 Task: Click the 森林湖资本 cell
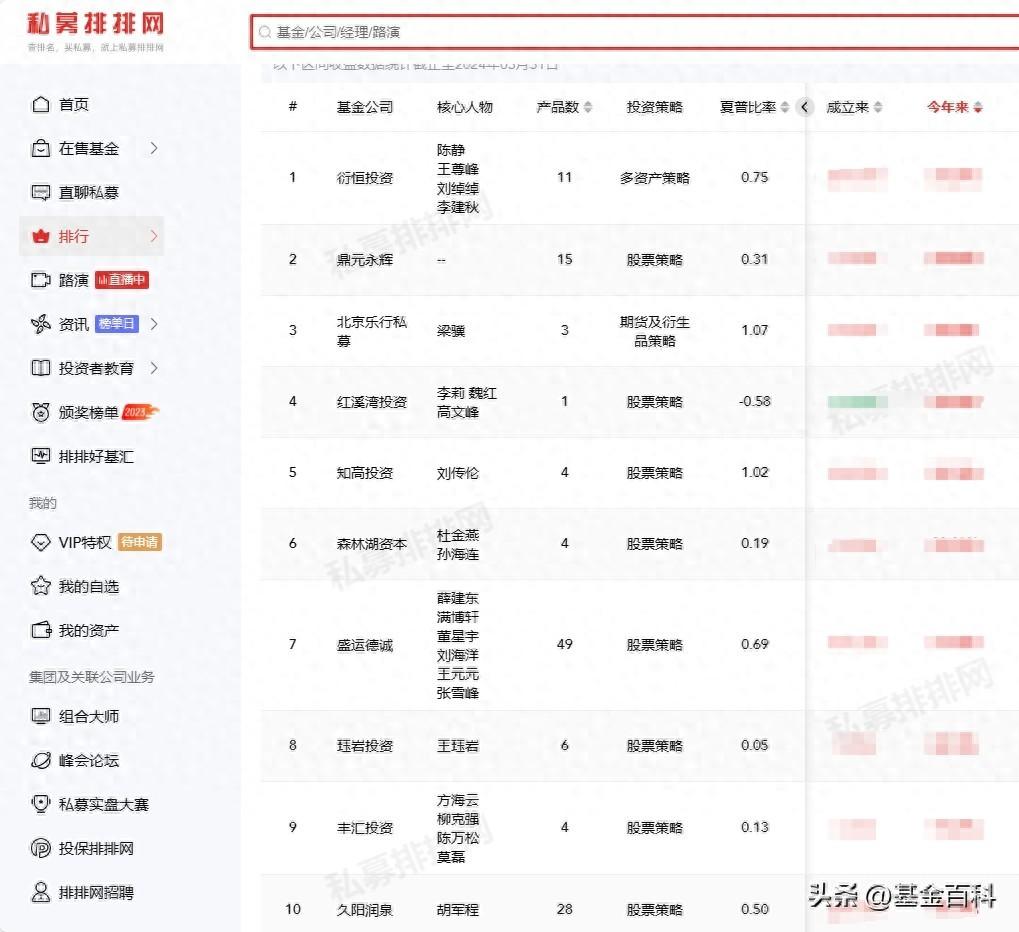372,543
